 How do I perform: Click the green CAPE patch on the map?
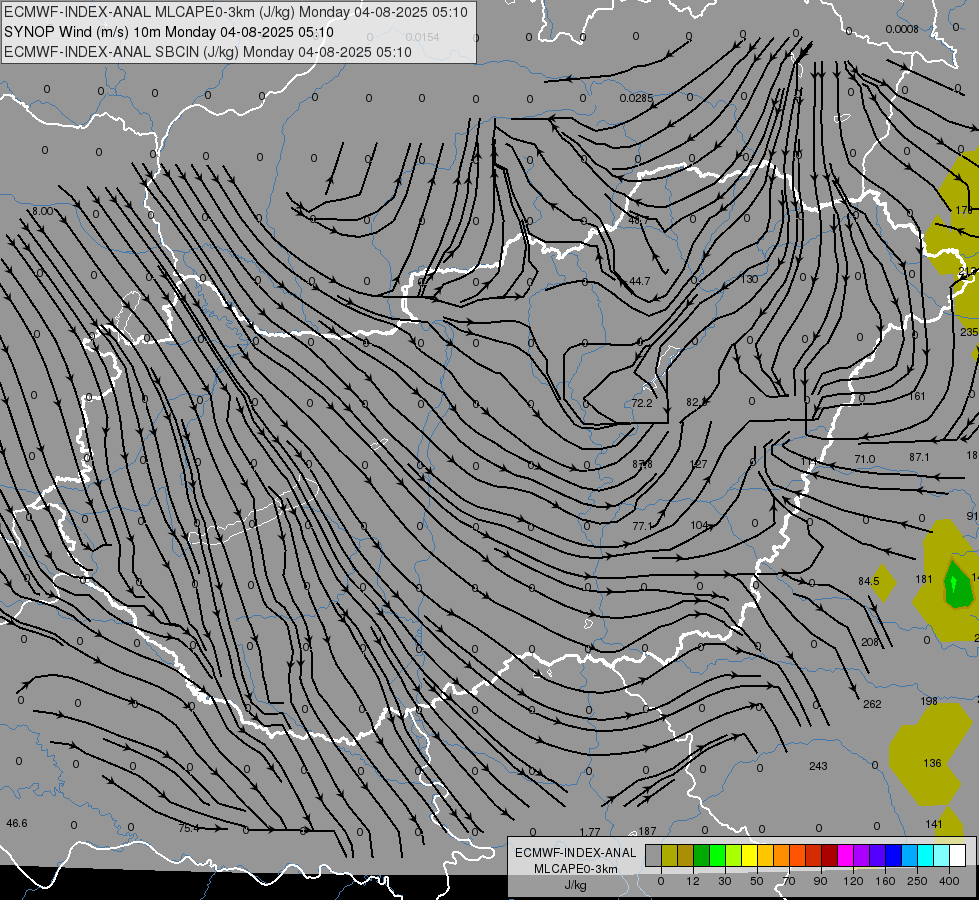click(958, 586)
